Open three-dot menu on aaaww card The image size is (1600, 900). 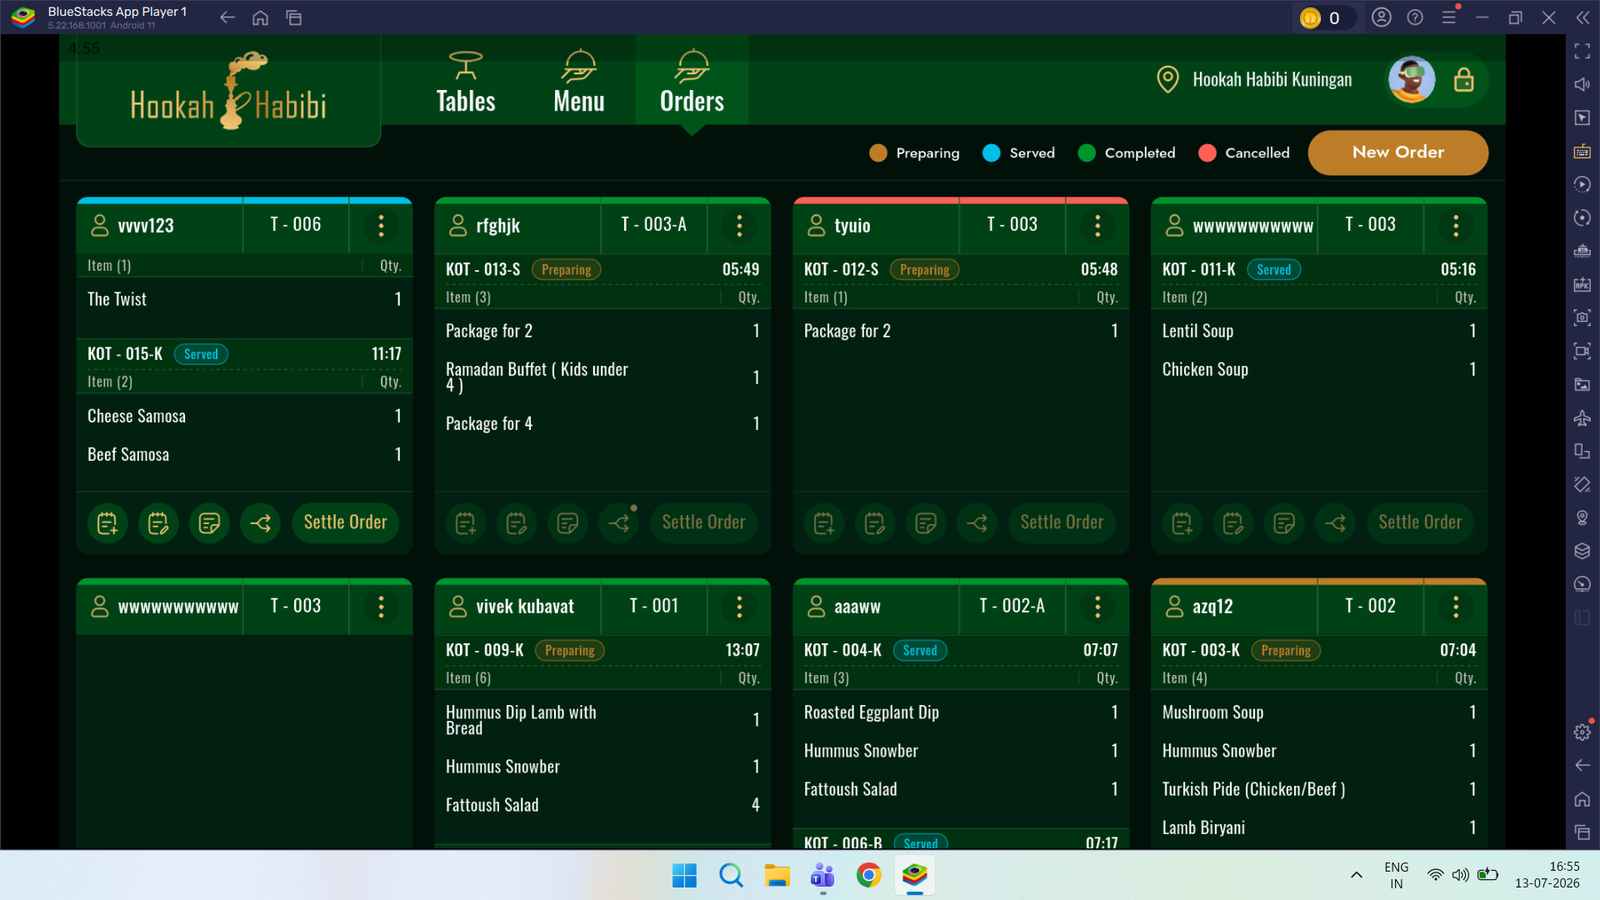click(1097, 607)
